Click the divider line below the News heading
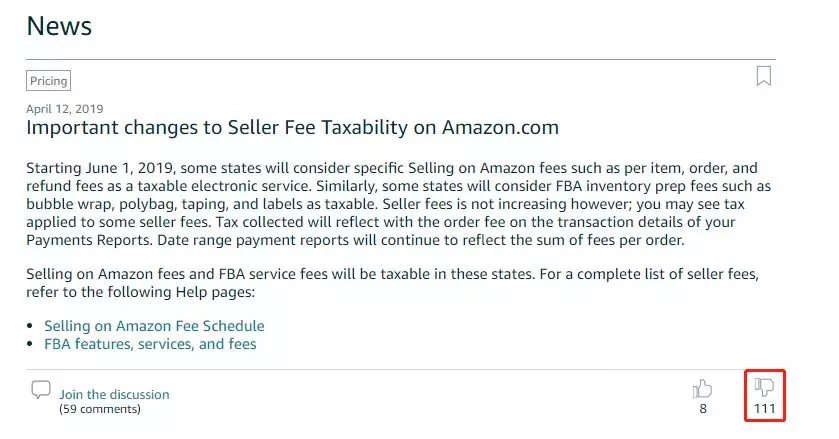Viewport: 839px width, 439px height. click(401, 59)
